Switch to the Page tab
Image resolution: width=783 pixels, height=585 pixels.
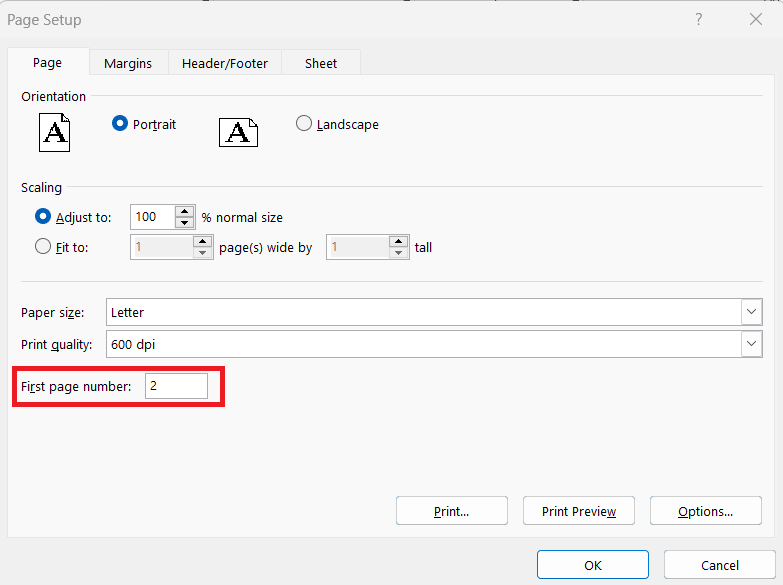pos(48,63)
